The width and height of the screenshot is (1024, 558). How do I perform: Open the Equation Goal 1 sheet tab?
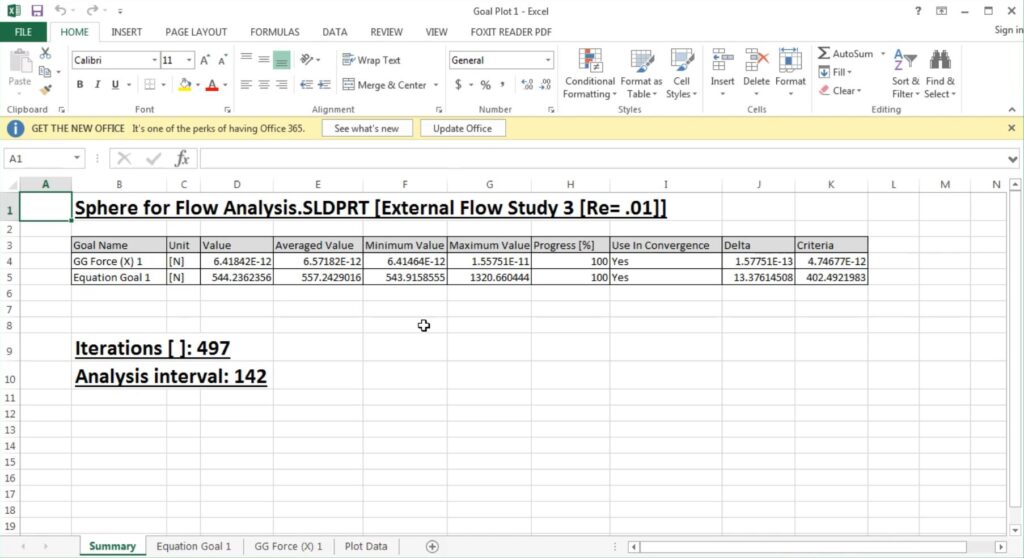pos(194,546)
